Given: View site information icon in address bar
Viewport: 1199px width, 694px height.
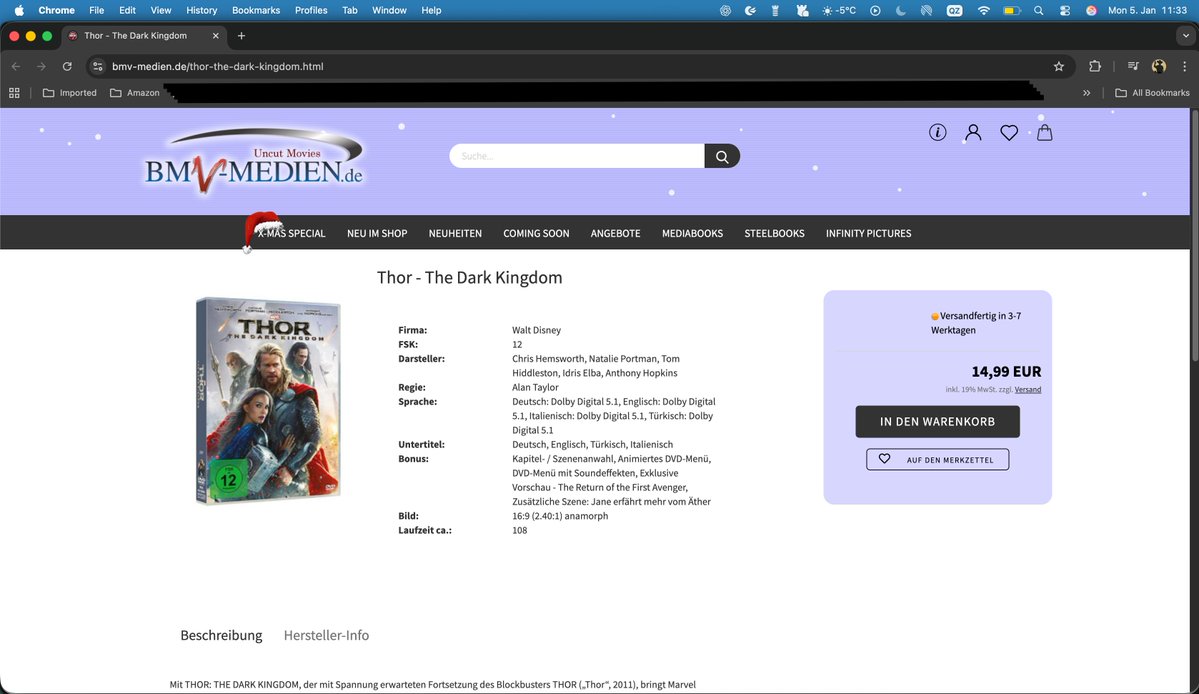Looking at the screenshot, I should coord(98,66).
